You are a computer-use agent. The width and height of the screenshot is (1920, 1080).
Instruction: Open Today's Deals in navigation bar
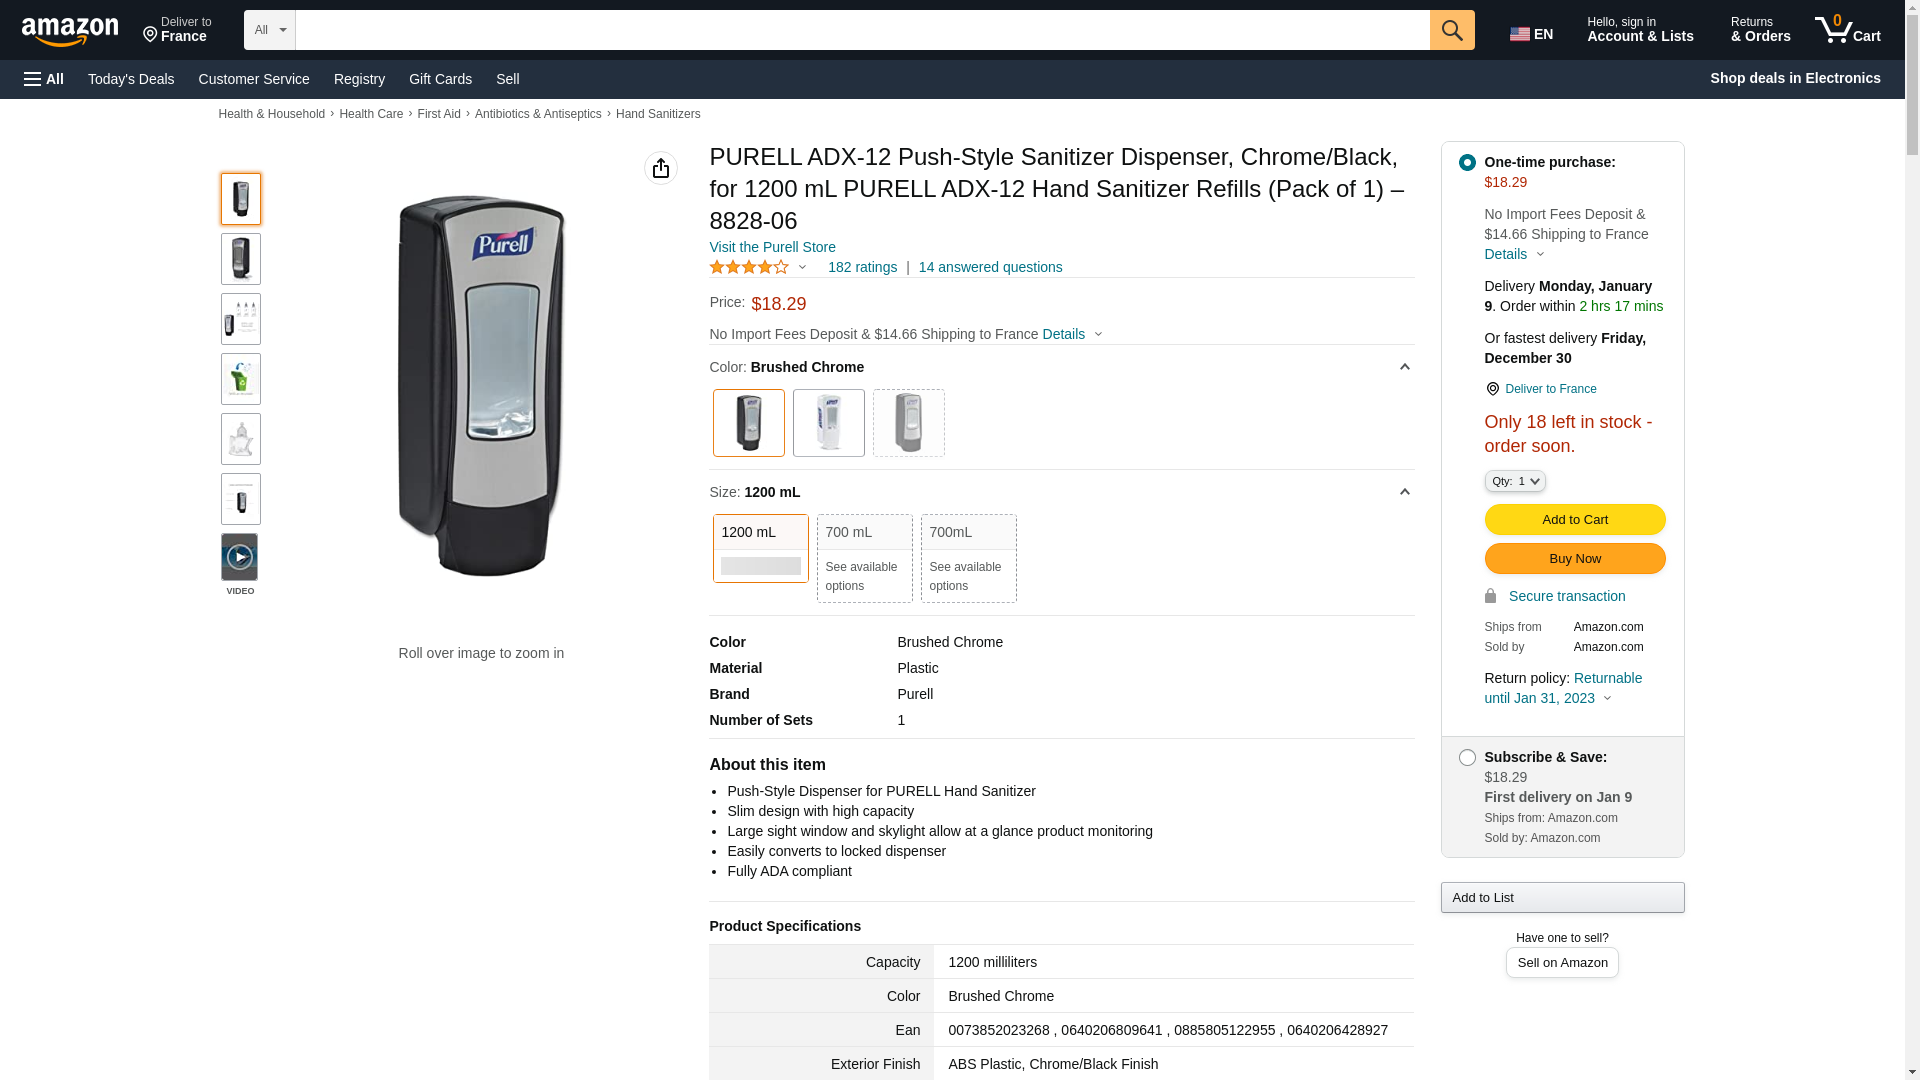[x=131, y=79]
